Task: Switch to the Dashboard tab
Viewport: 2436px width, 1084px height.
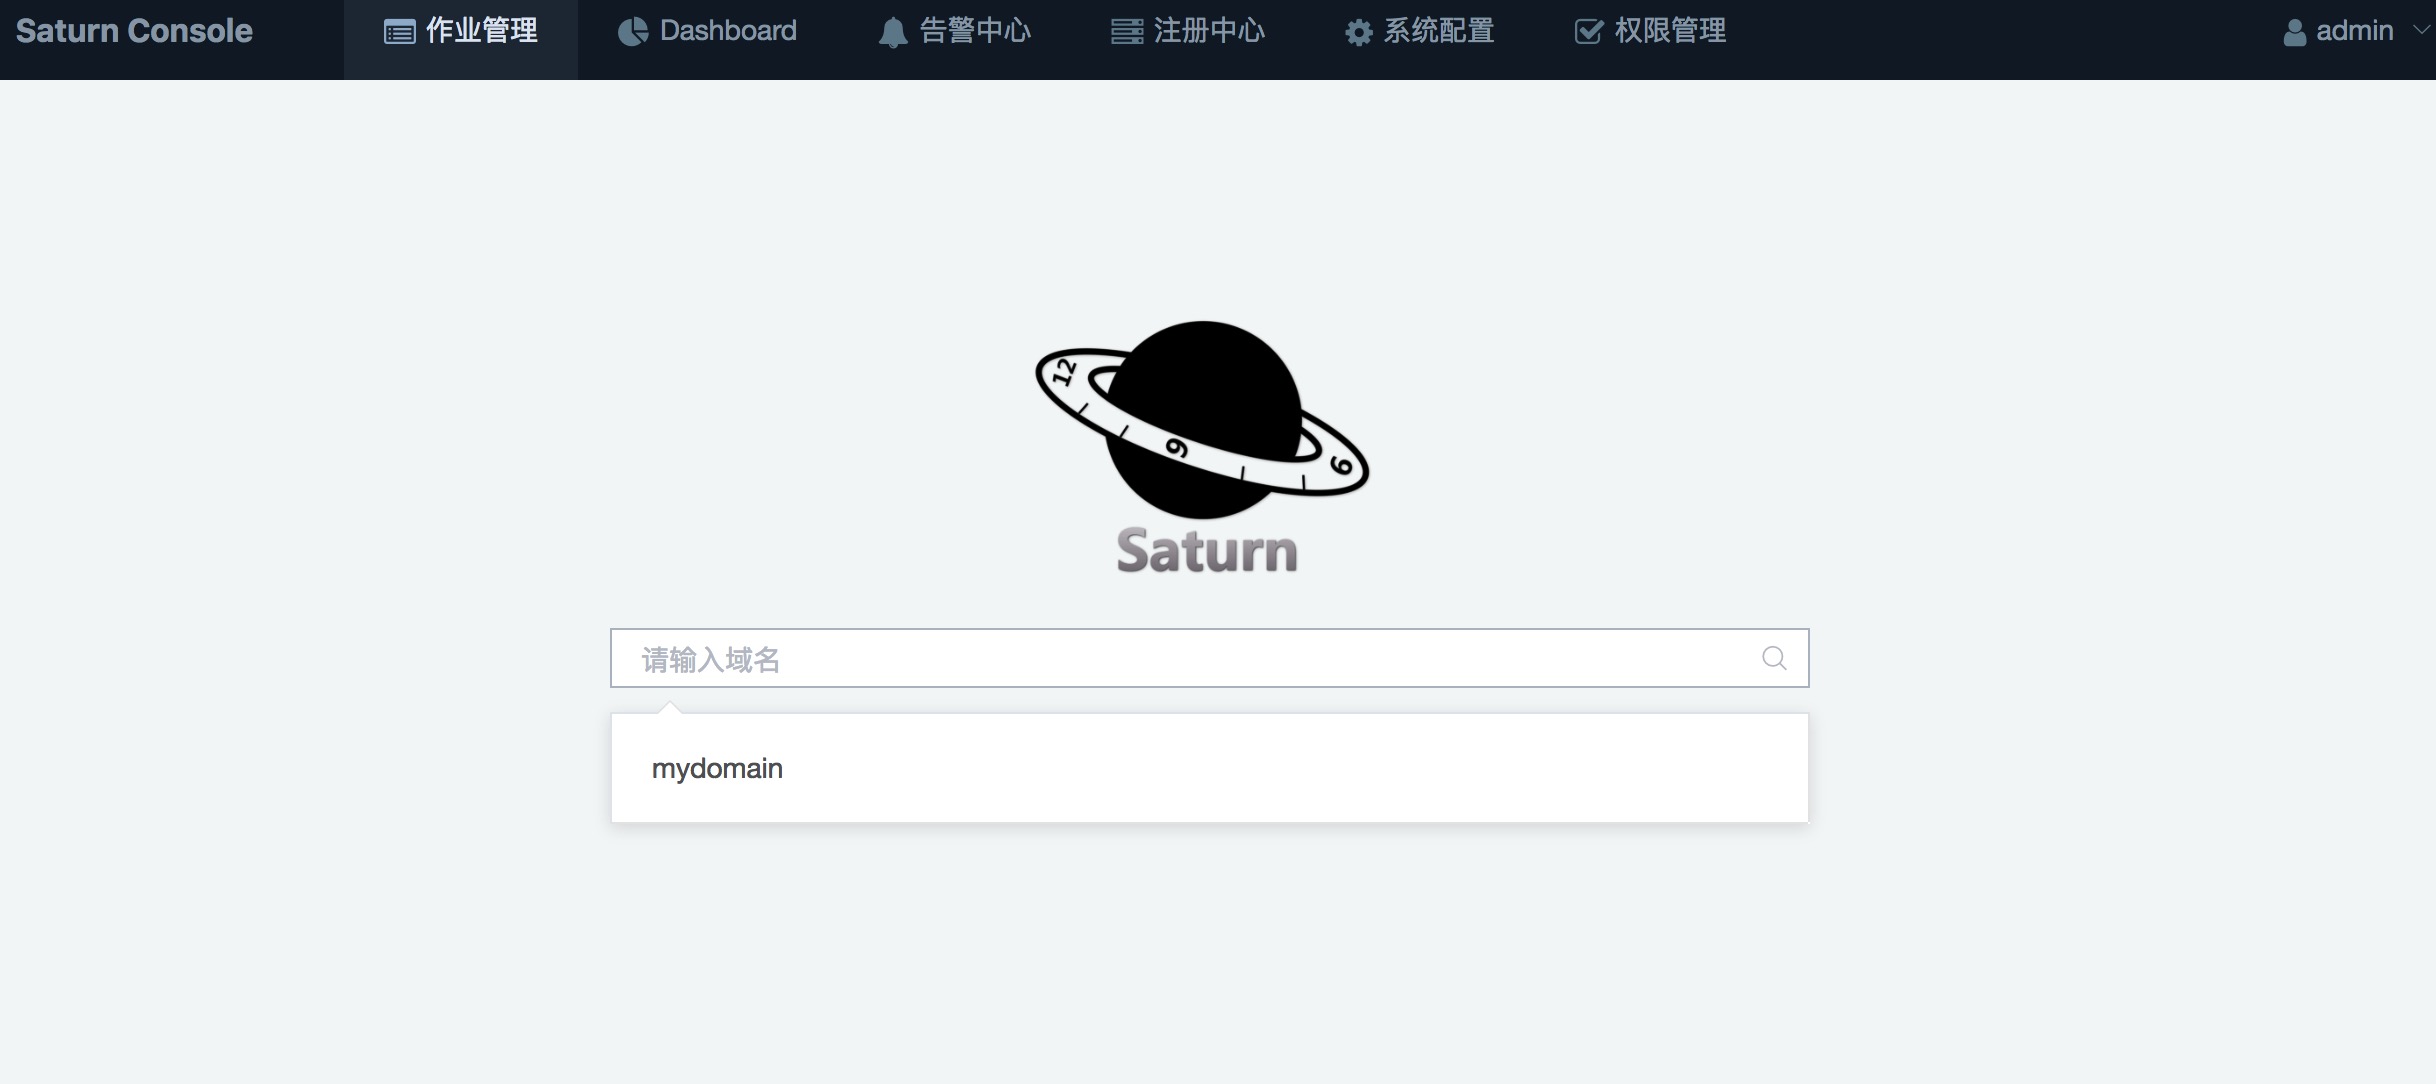Action: click(728, 31)
